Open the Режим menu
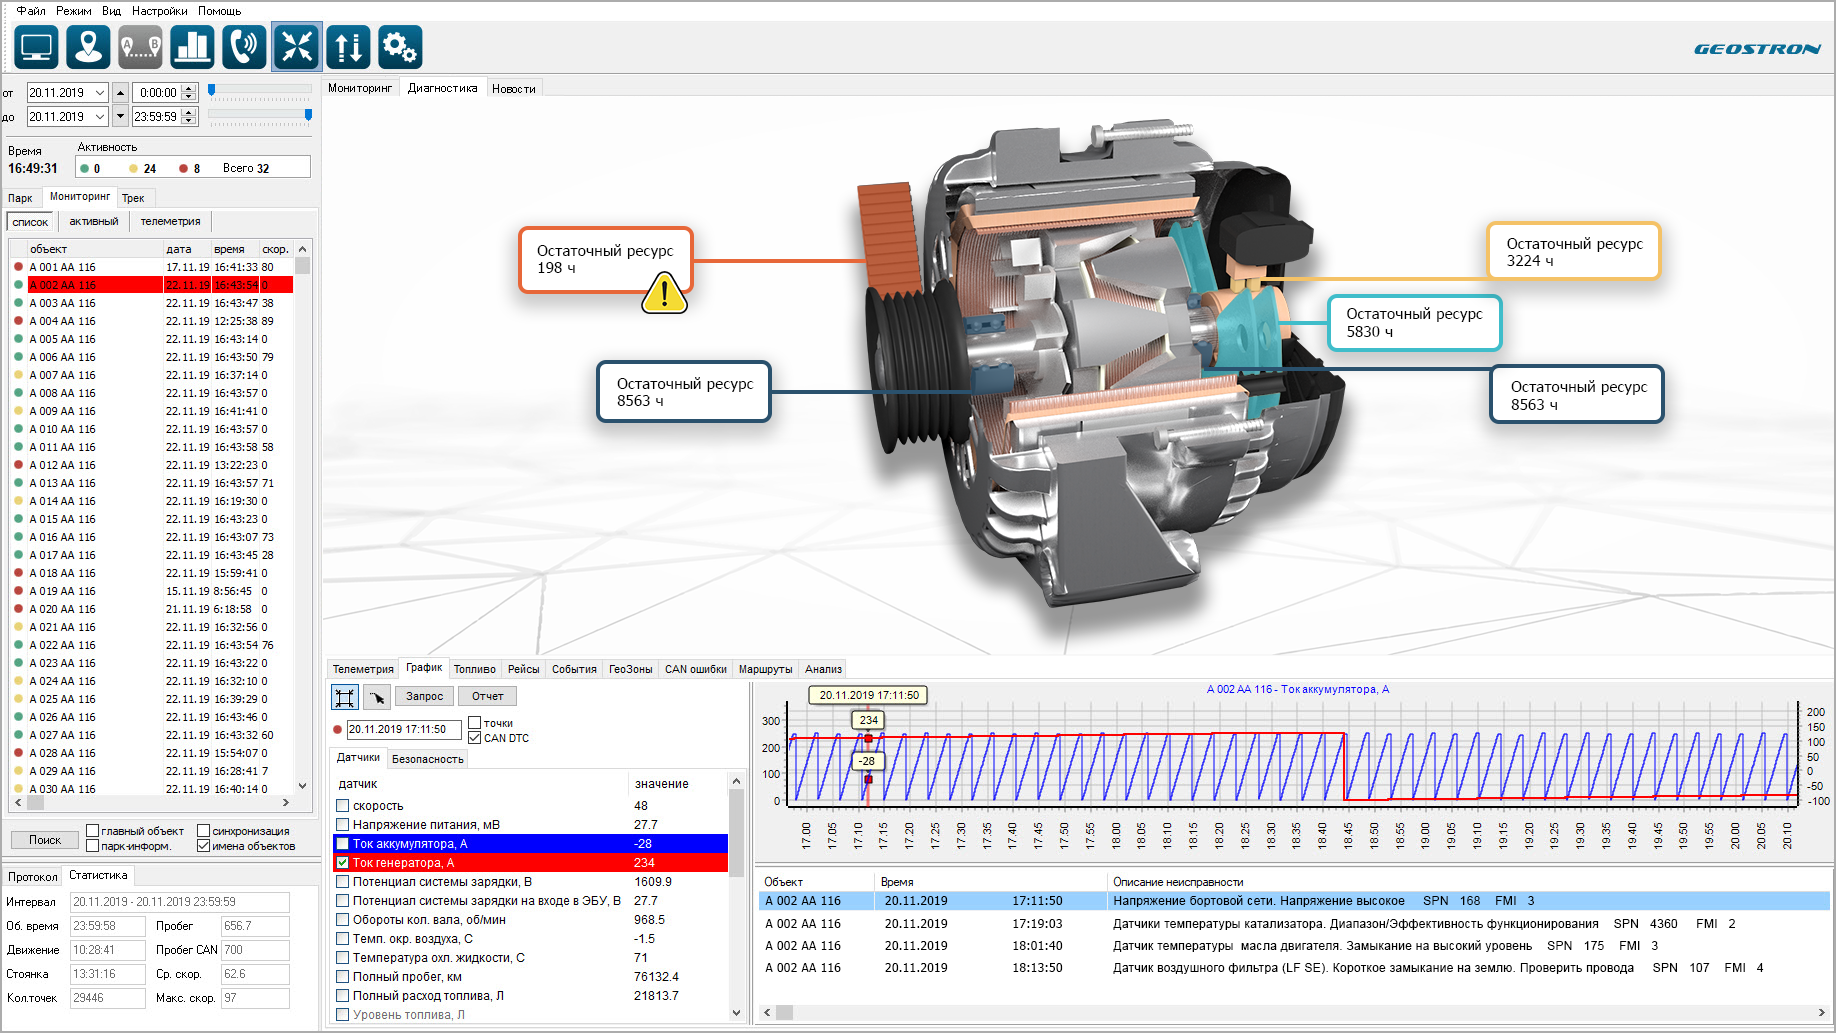Image resolution: width=1836 pixels, height=1034 pixels. pyautogui.click(x=74, y=11)
